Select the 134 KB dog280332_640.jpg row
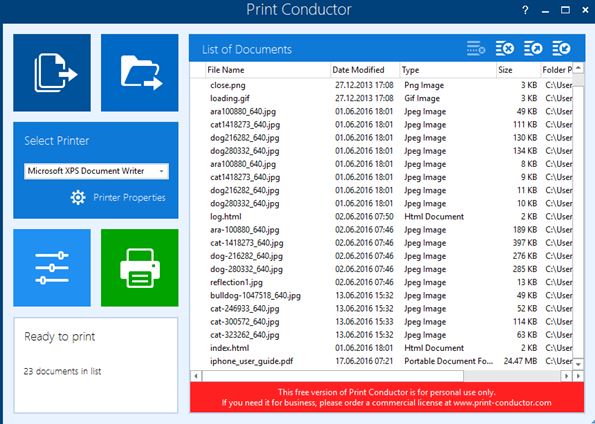This screenshot has height=424, width=595. (x=381, y=151)
